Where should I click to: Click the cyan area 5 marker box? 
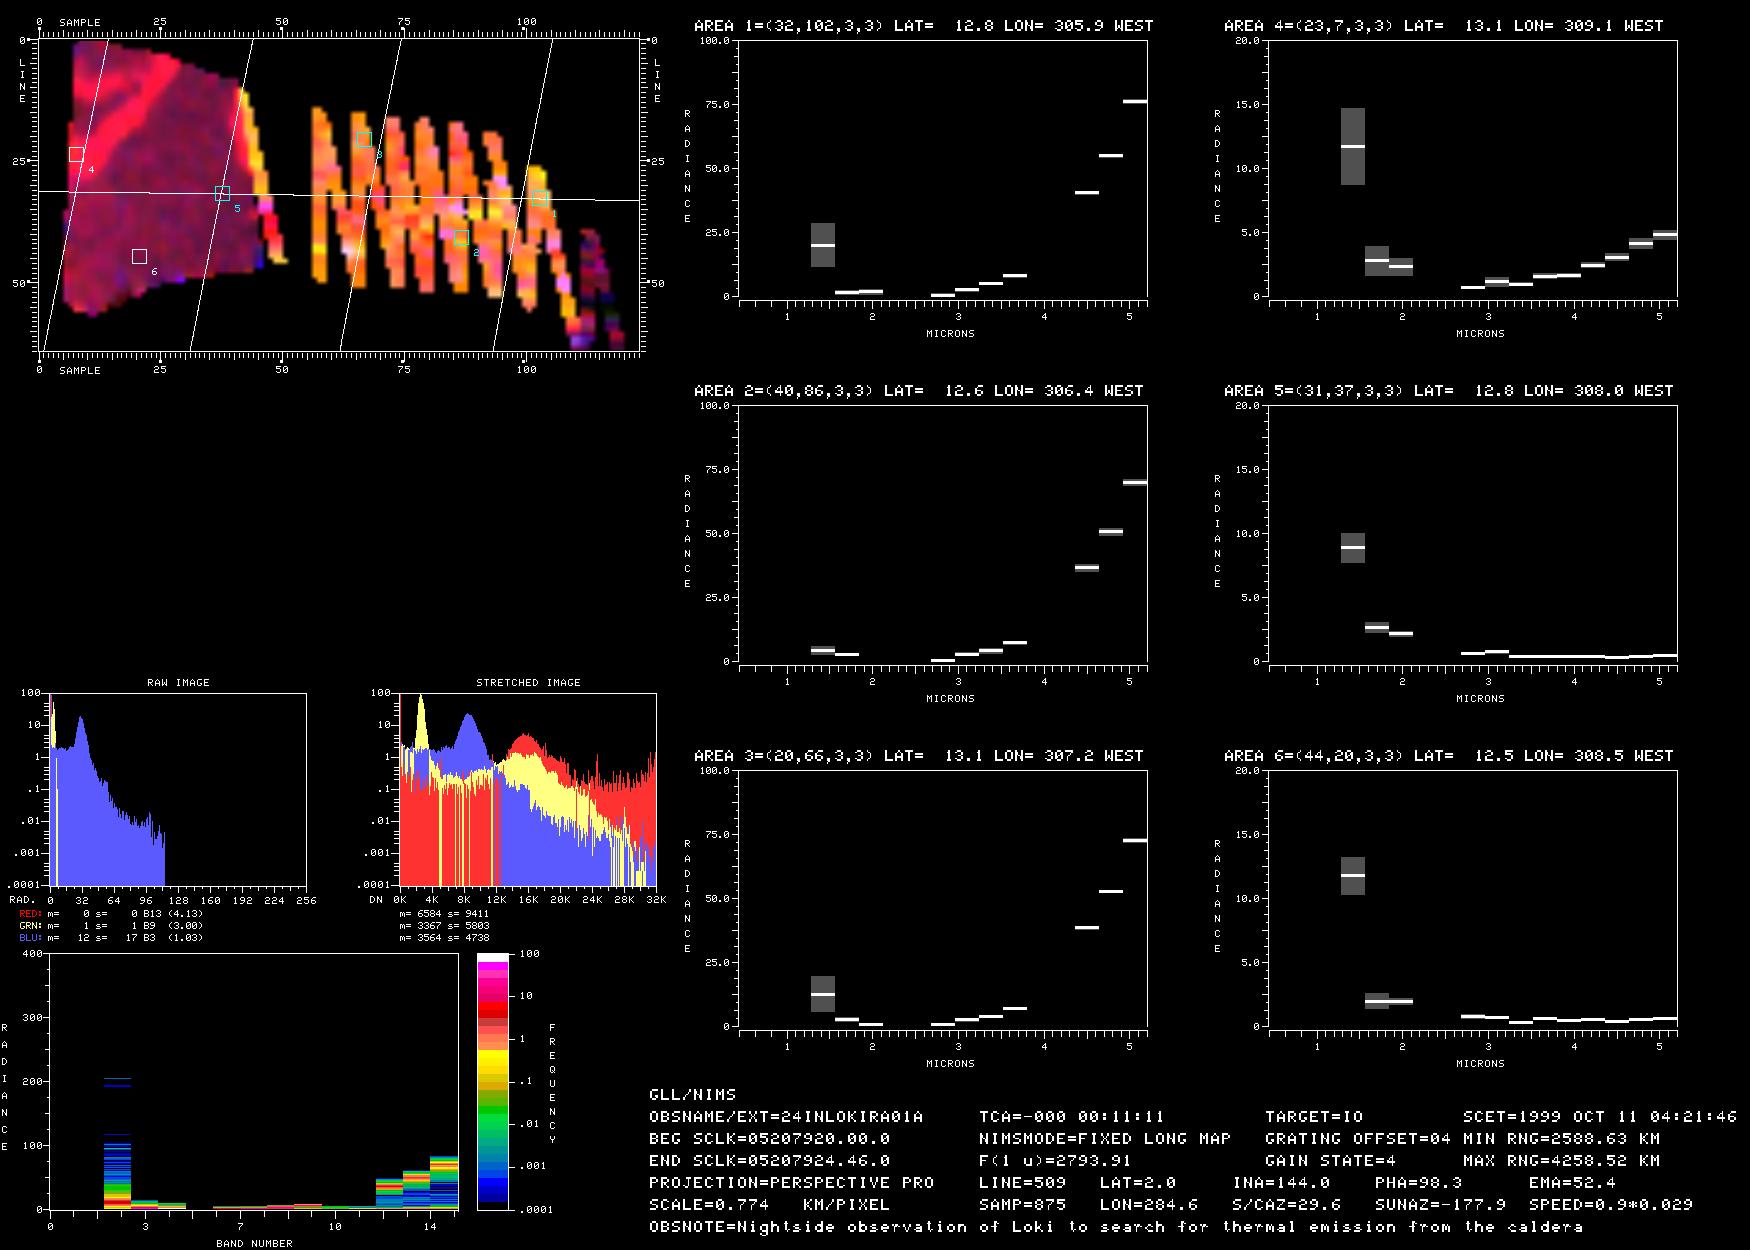[x=222, y=194]
